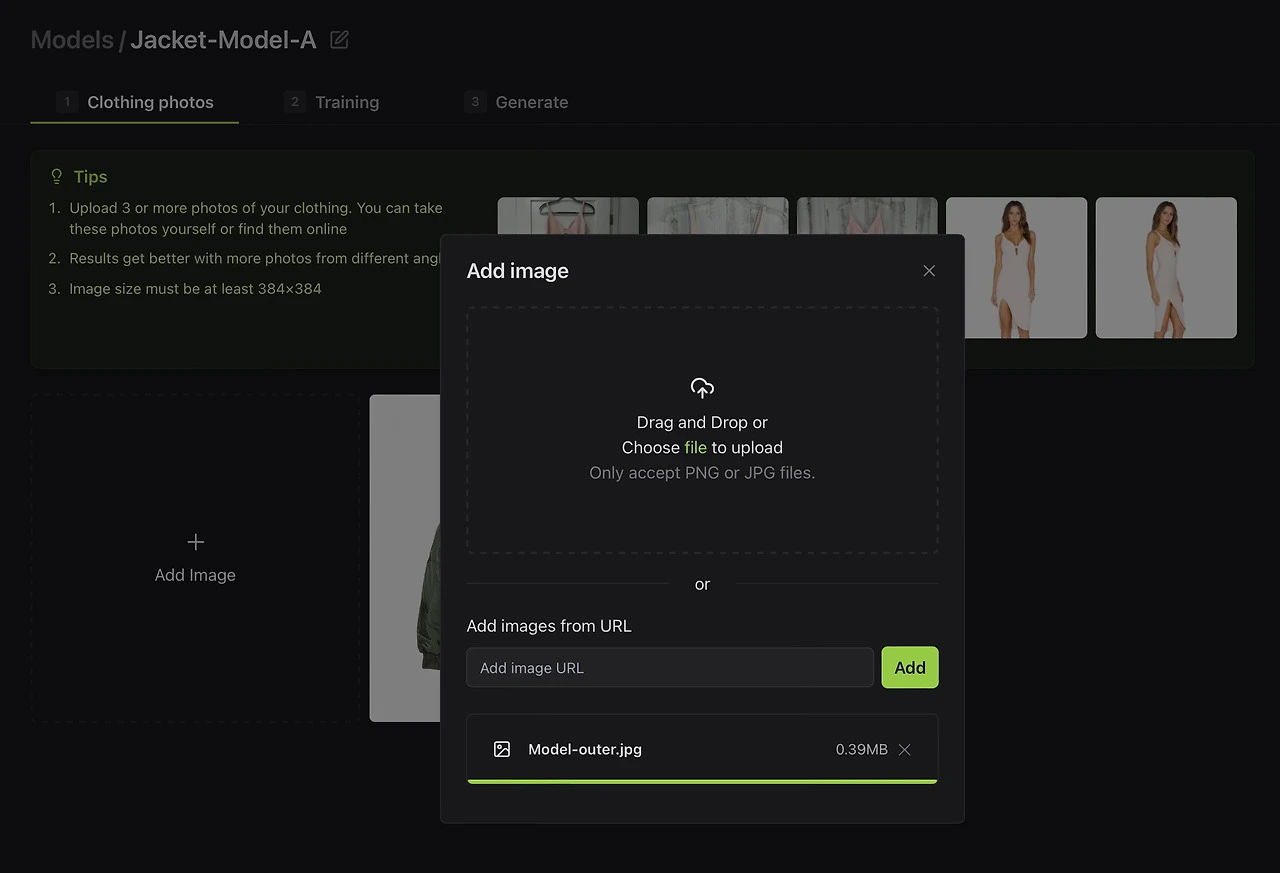Close the Add image dialog
Screen dimensions: 1280x873
929,271
